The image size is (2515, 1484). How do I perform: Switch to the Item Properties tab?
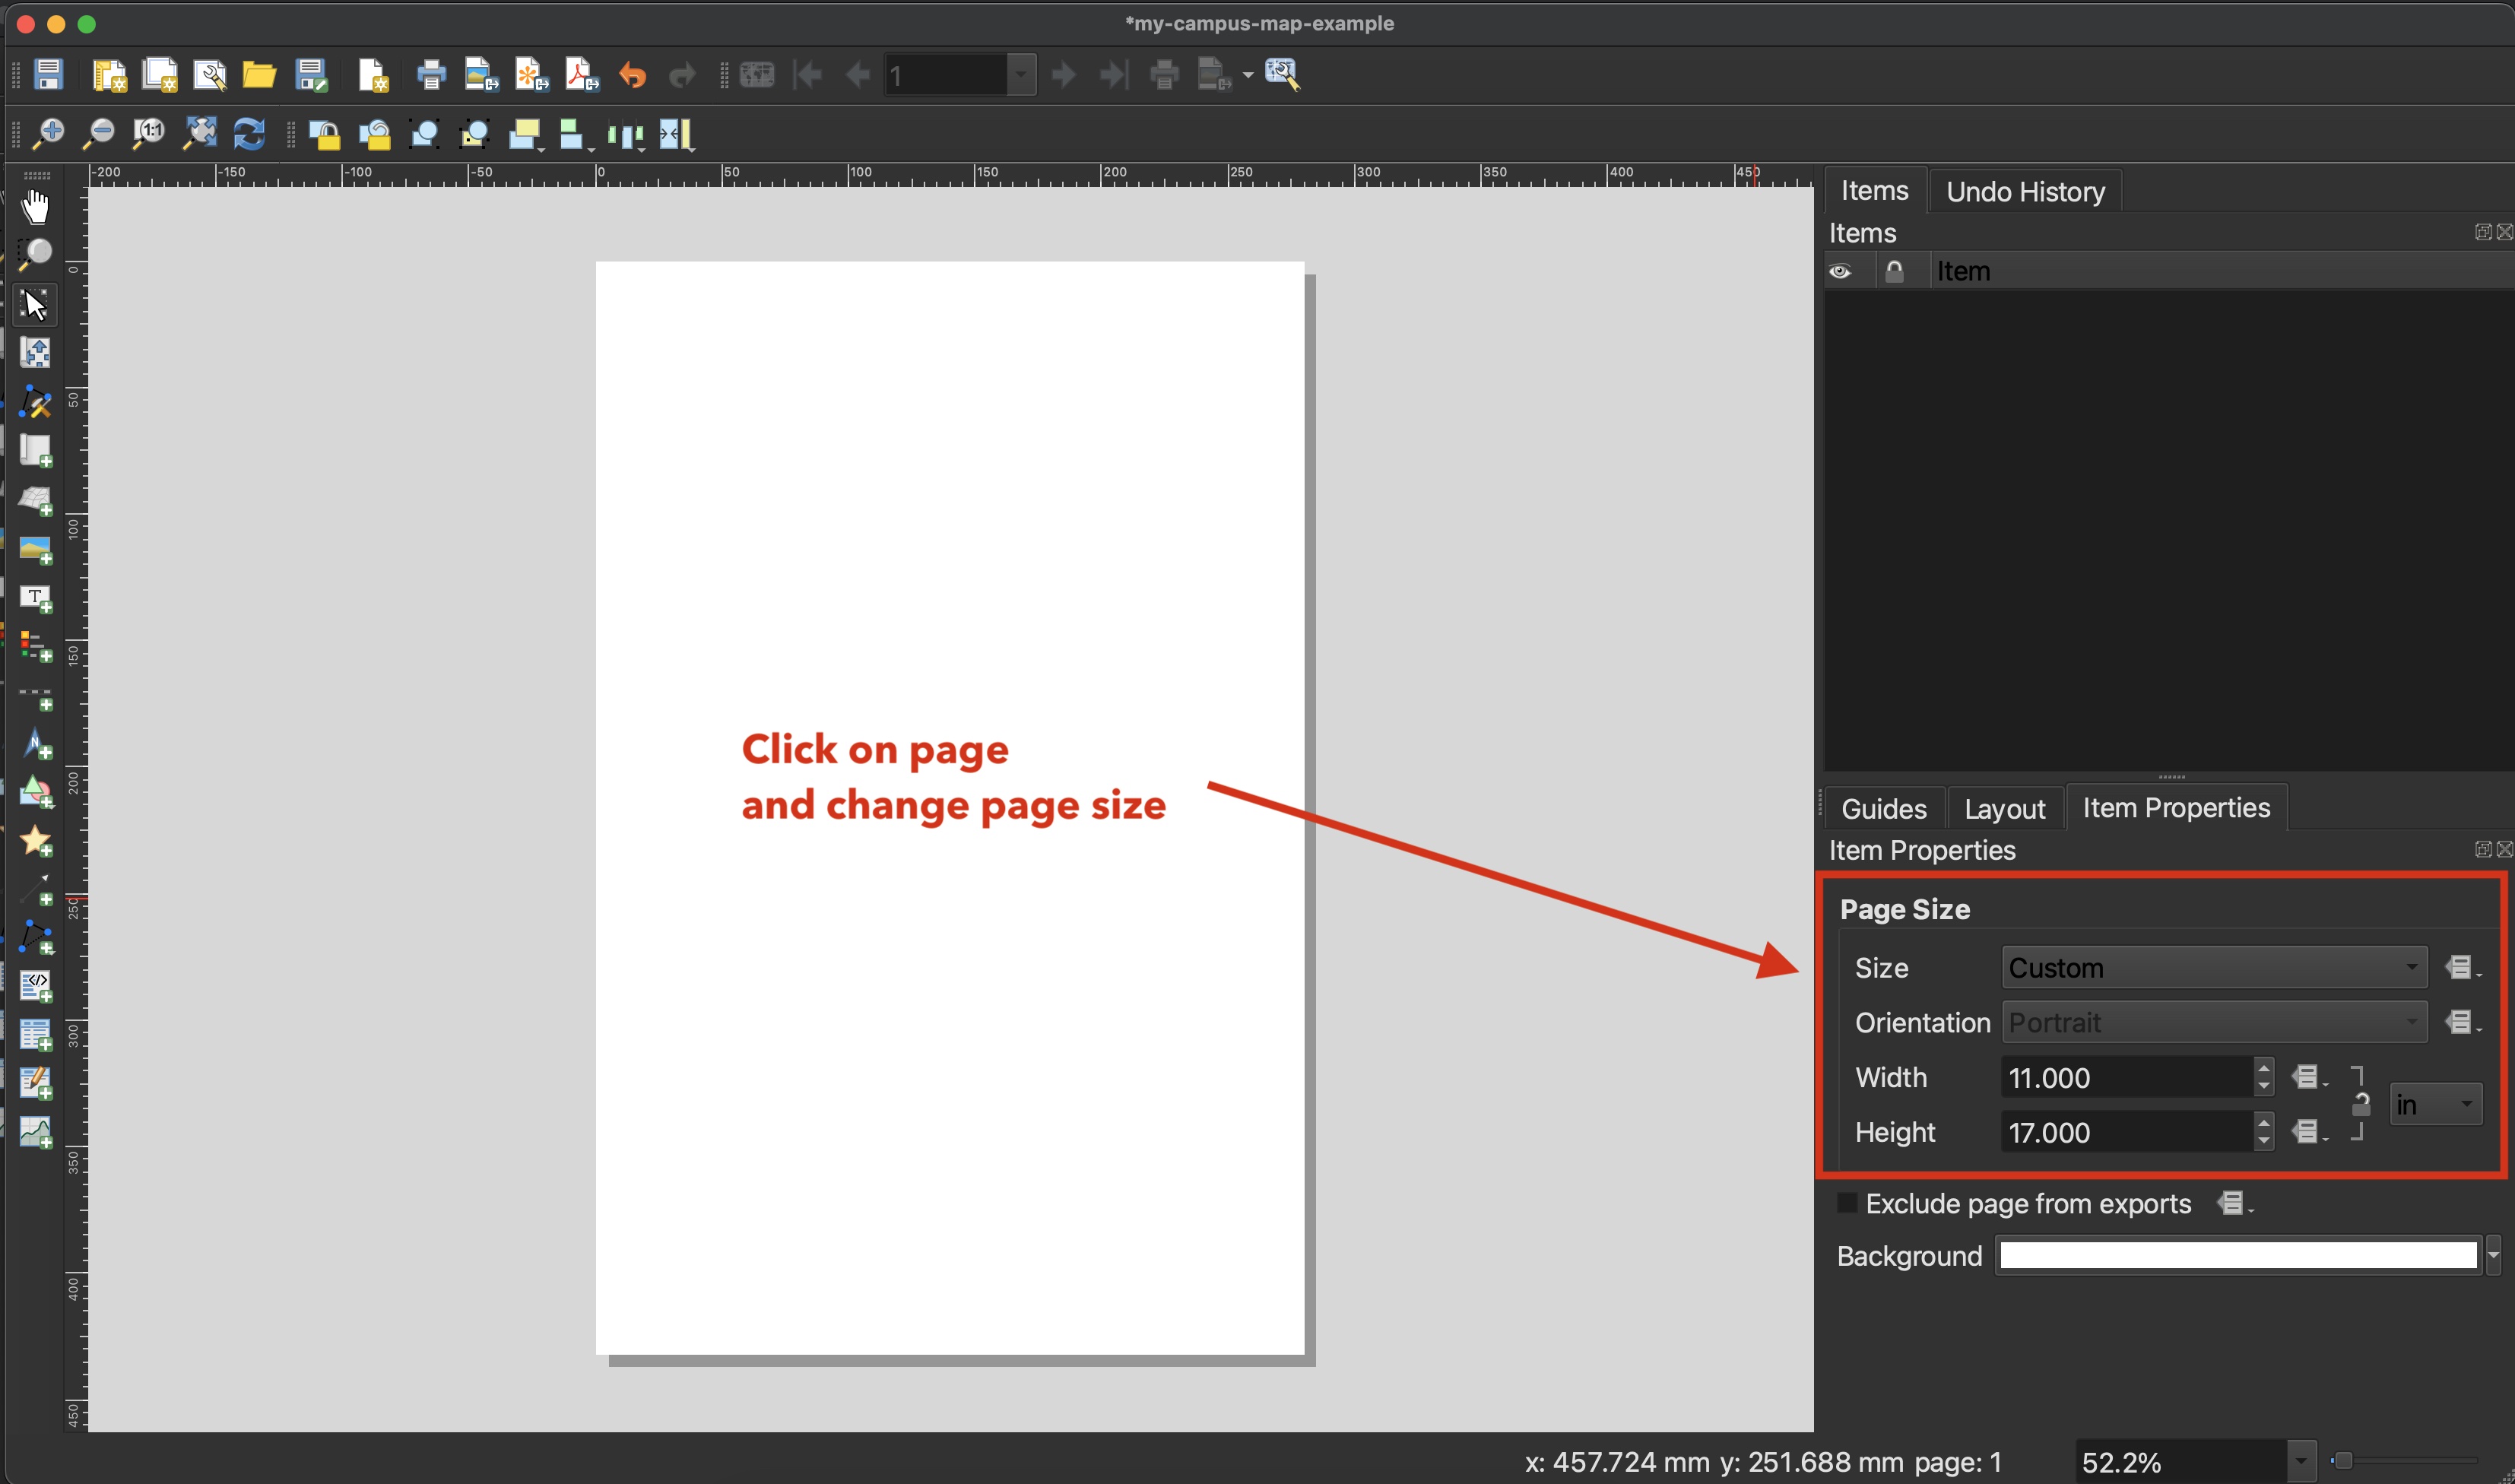2176,807
